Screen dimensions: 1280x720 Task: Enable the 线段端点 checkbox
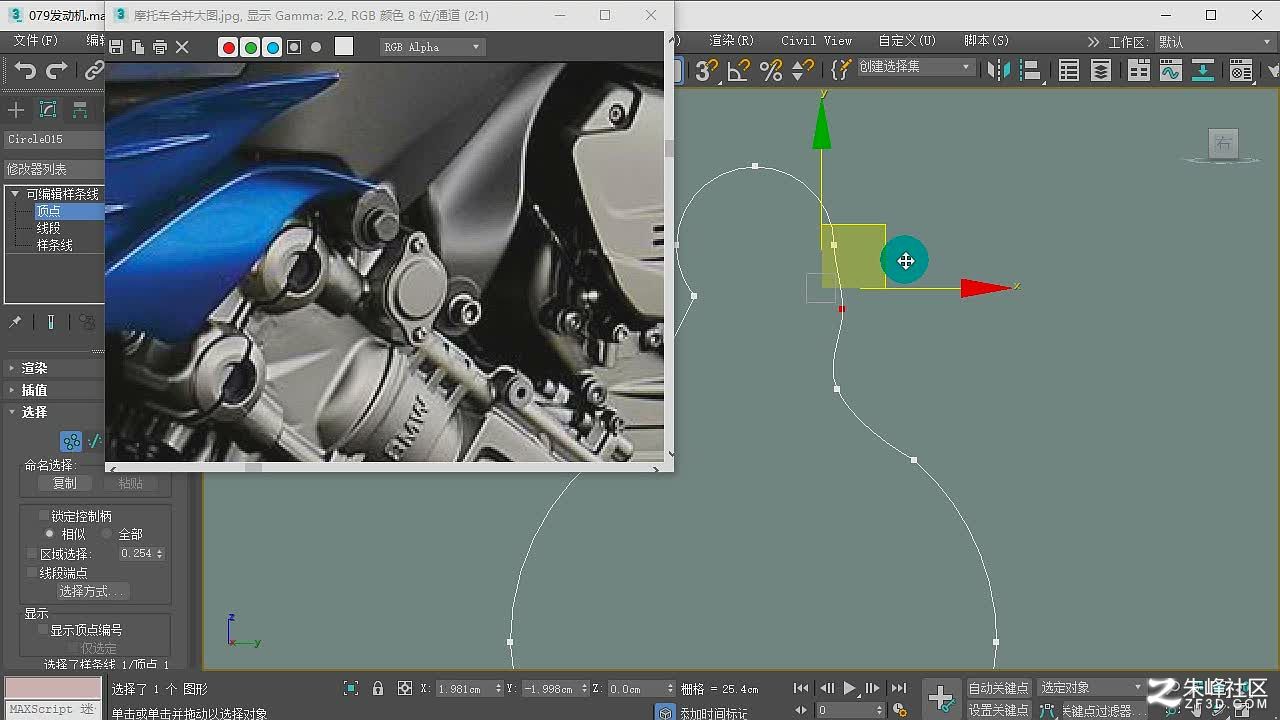(32, 573)
